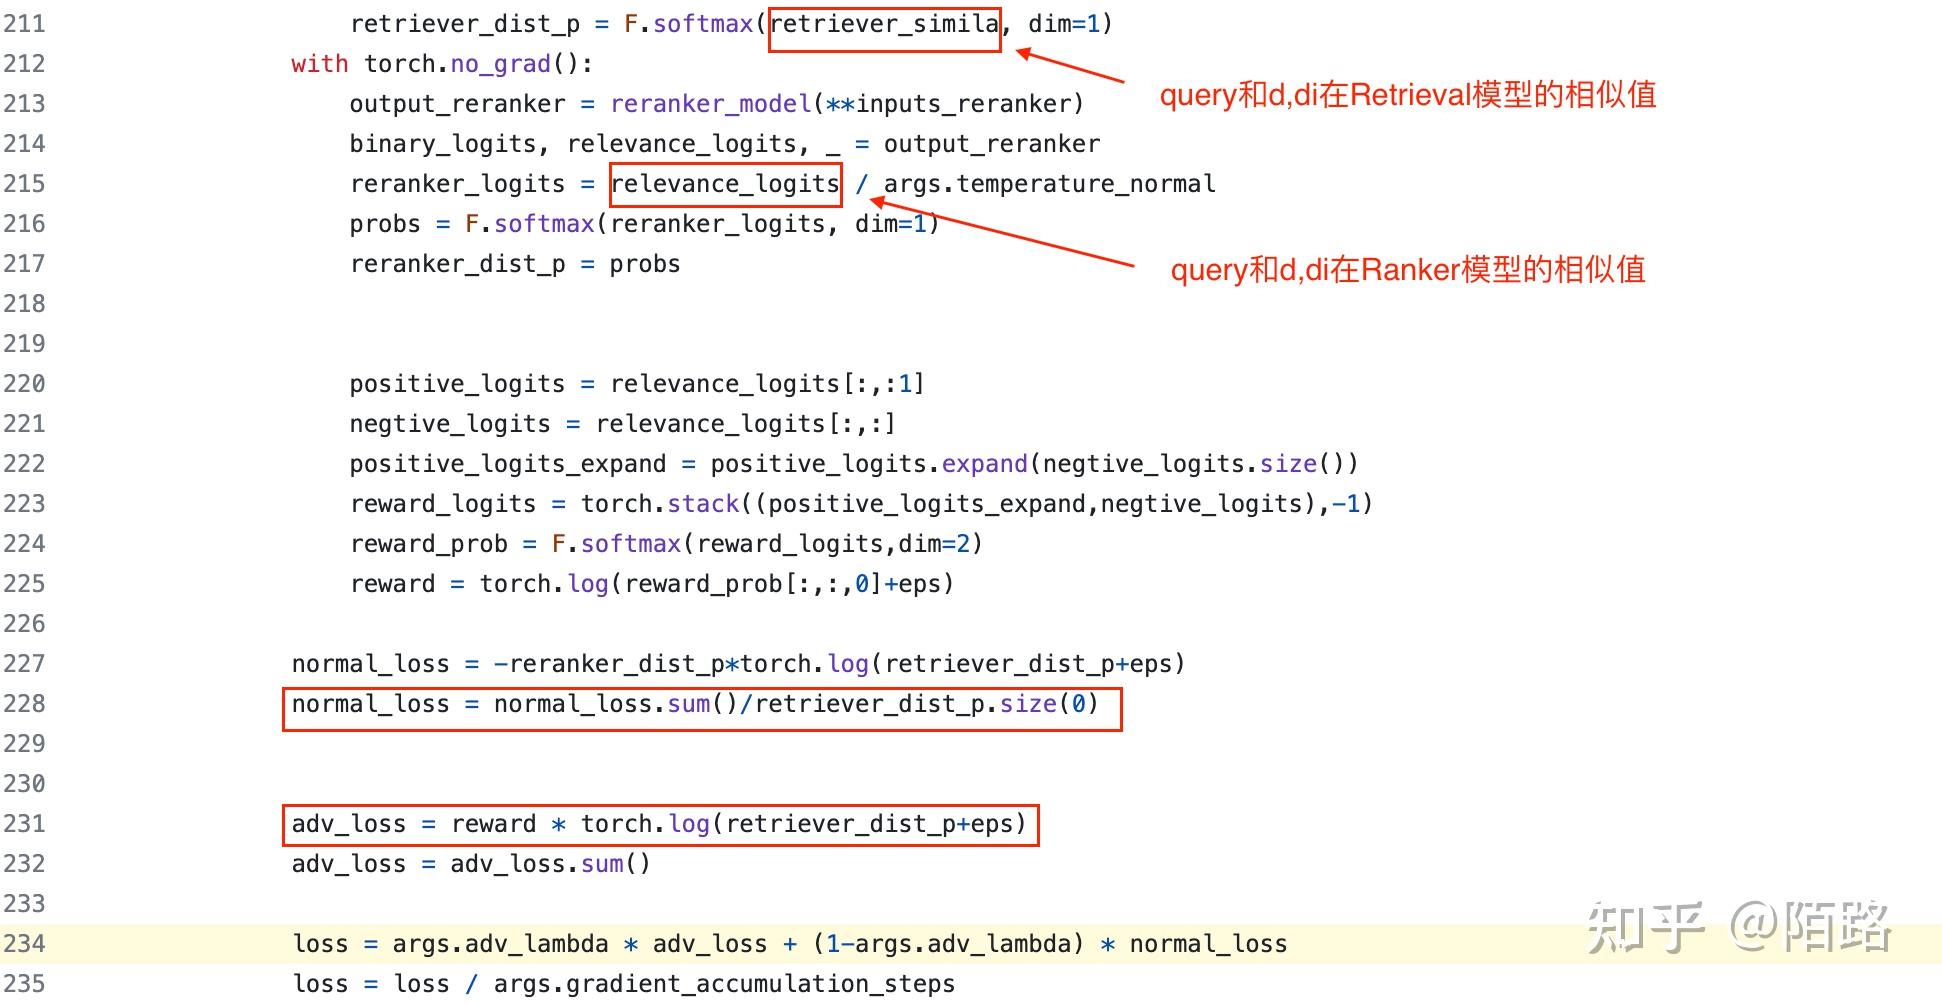
Task: Click the F.softmax call on line 211
Action: 700,23
